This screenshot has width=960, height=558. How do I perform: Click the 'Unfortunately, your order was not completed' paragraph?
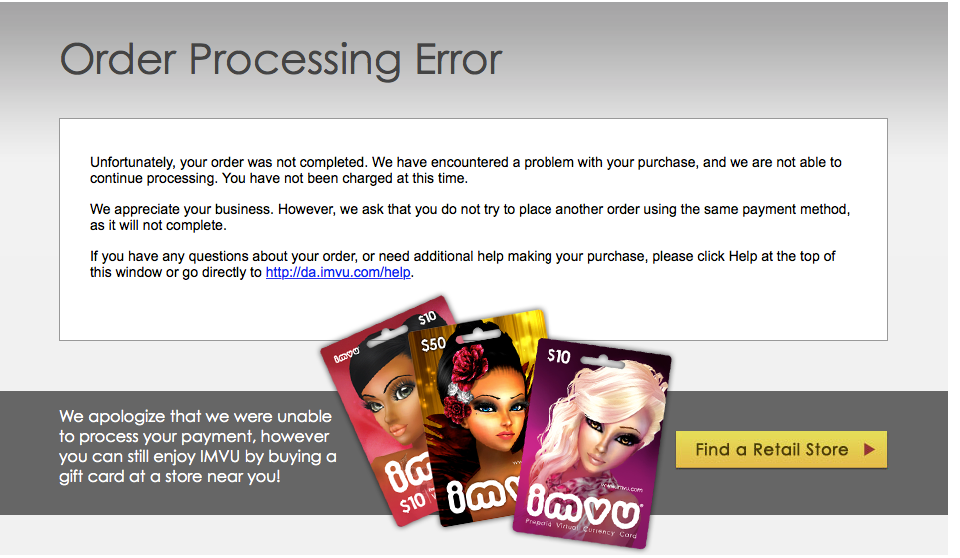tap(465, 170)
